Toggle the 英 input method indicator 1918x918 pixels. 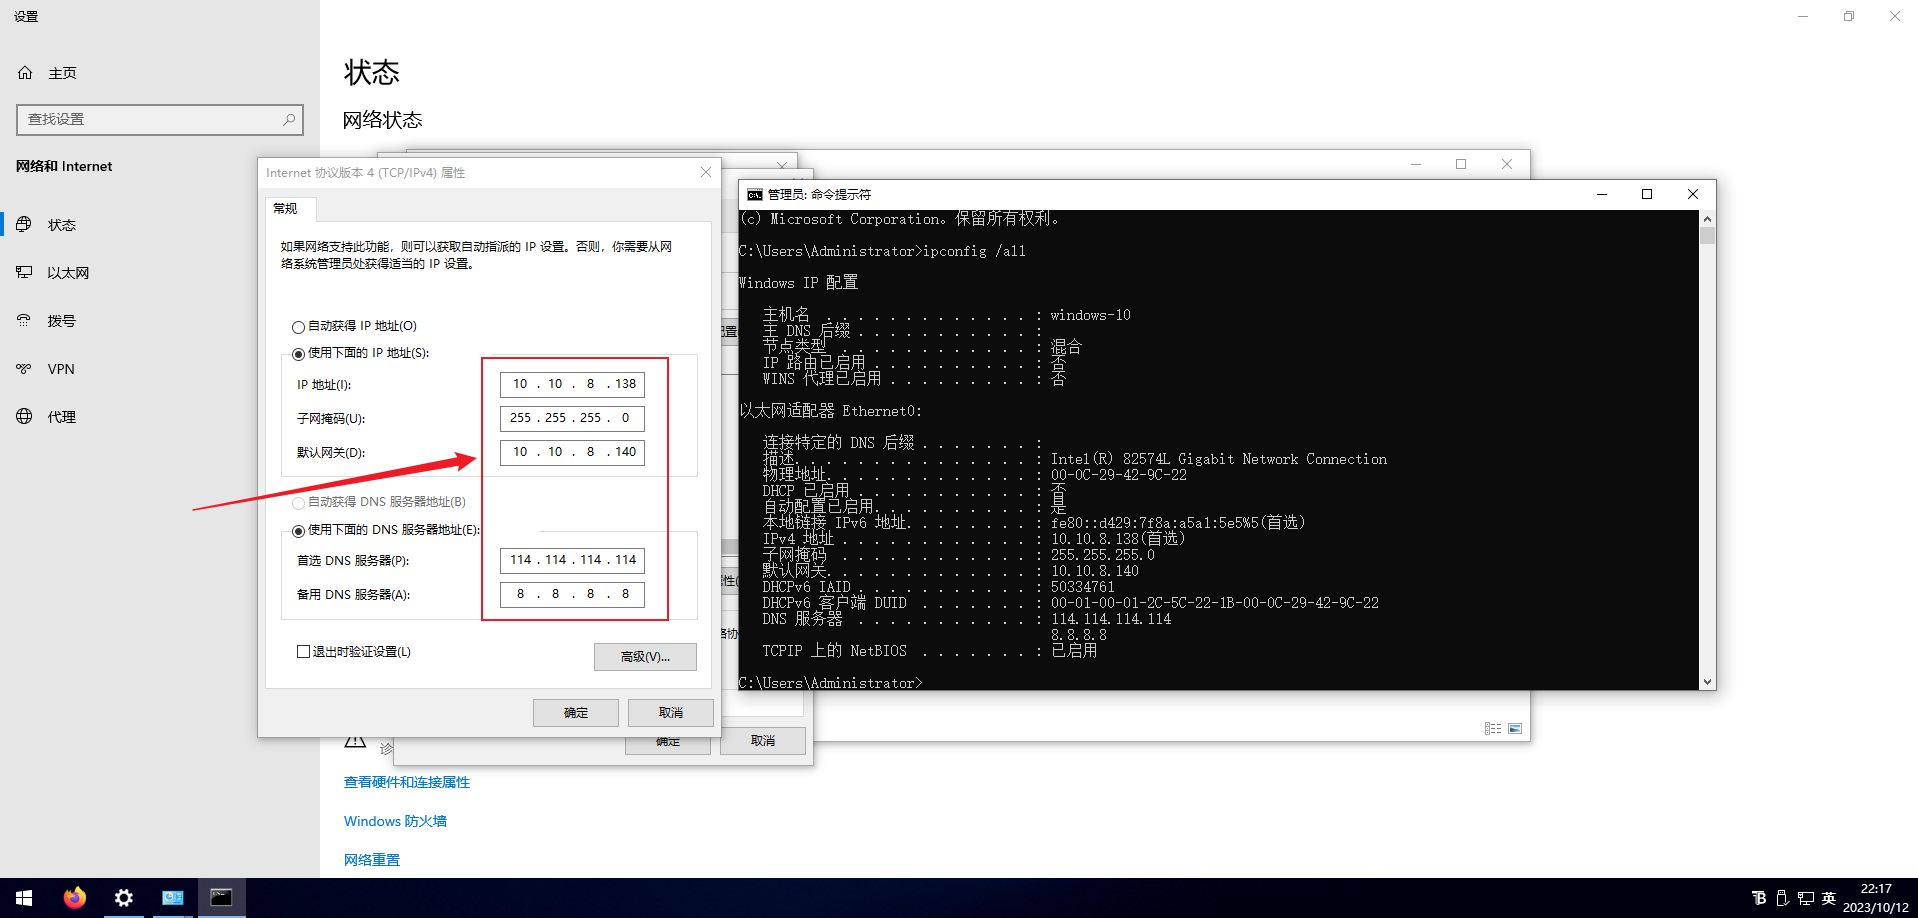(1829, 898)
